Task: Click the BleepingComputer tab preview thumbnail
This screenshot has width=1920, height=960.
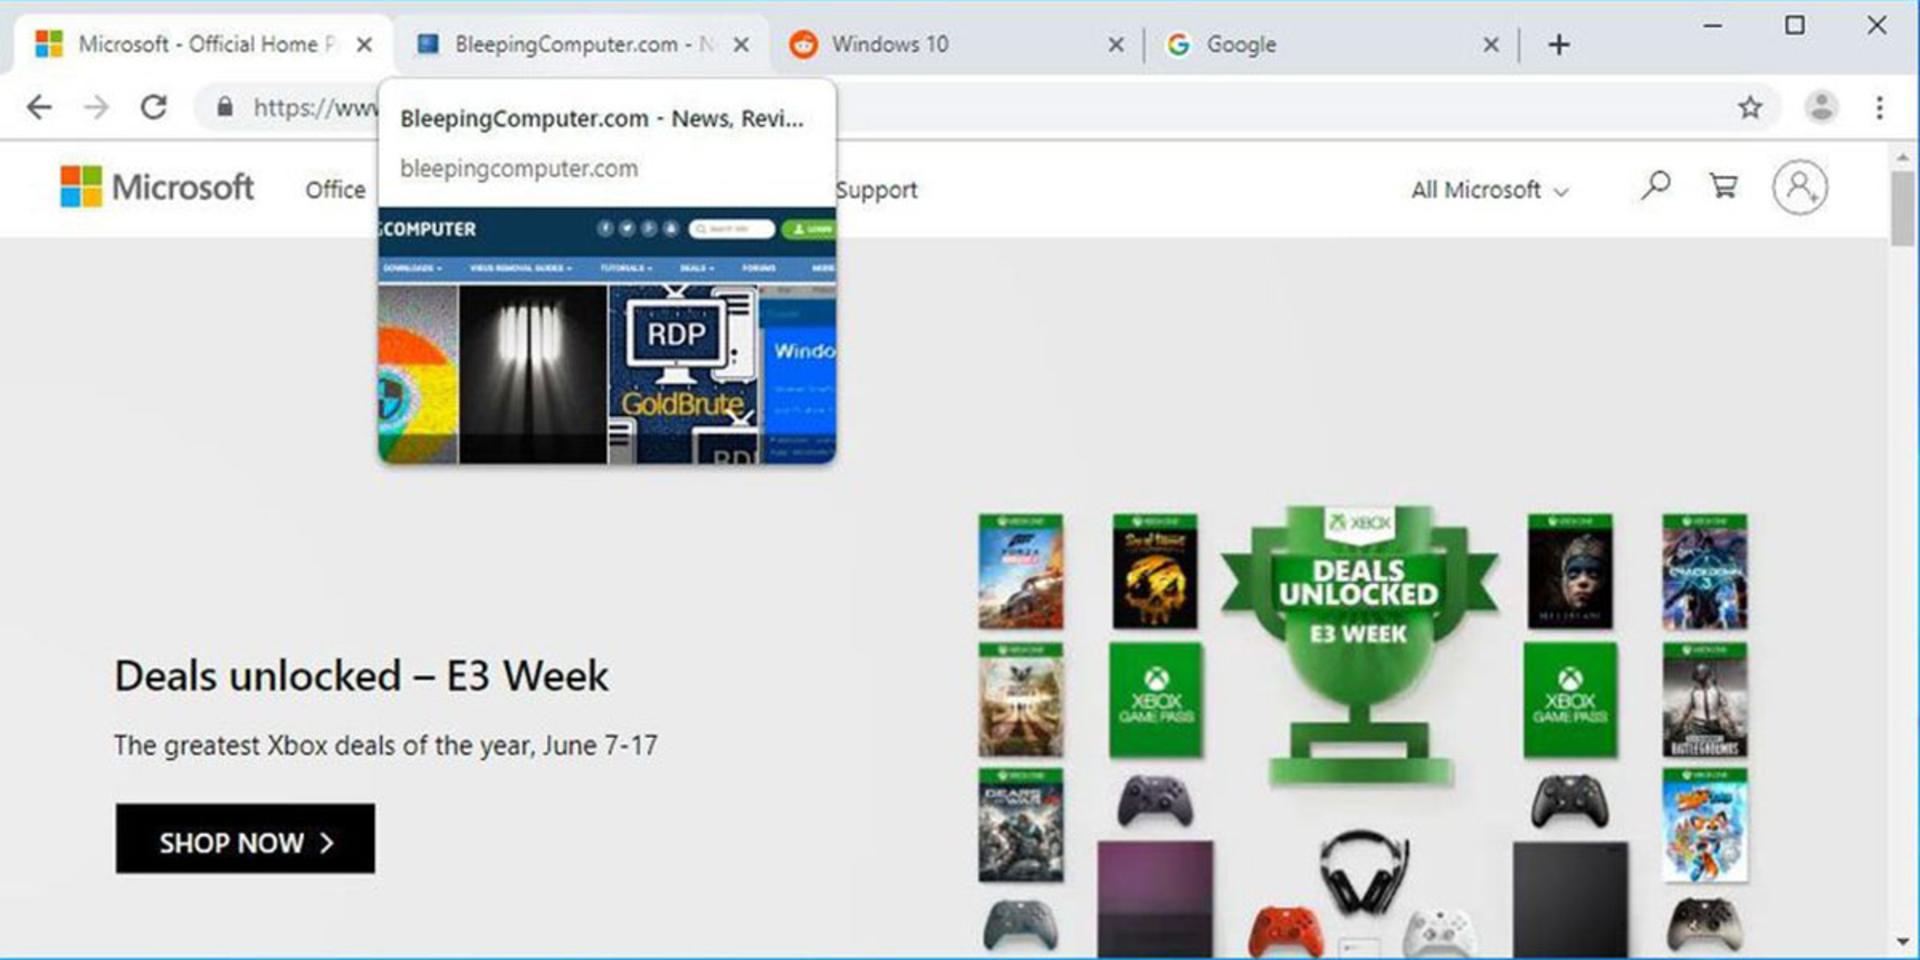Action: 607,335
